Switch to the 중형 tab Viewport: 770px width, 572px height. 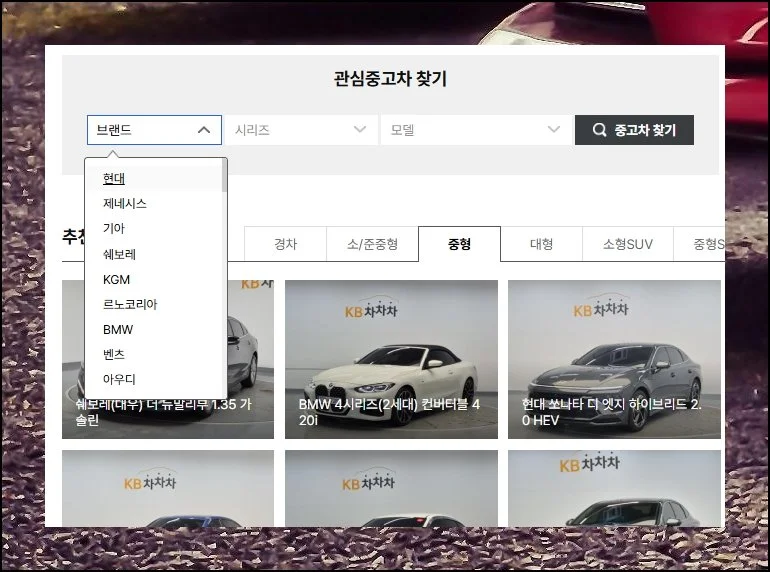(459, 244)
